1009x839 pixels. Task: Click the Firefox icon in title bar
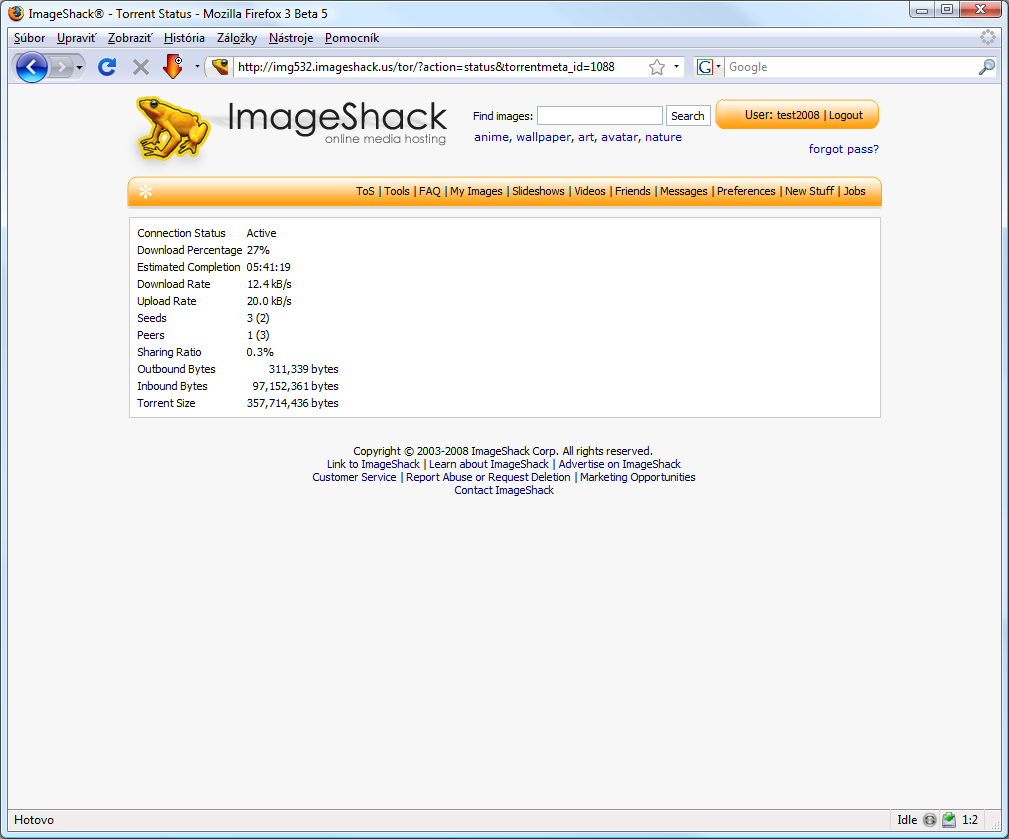[16, 13]
